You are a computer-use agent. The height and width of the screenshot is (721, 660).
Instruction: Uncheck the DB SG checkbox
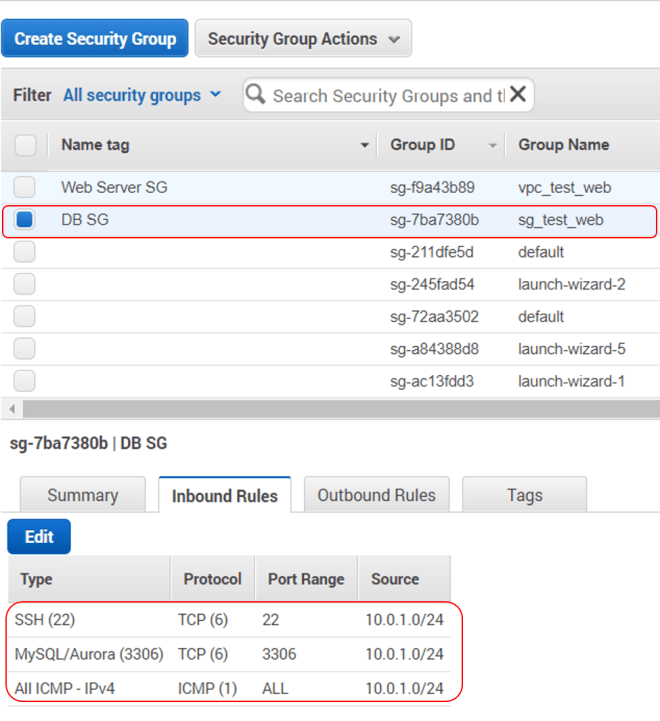[25, 220]
